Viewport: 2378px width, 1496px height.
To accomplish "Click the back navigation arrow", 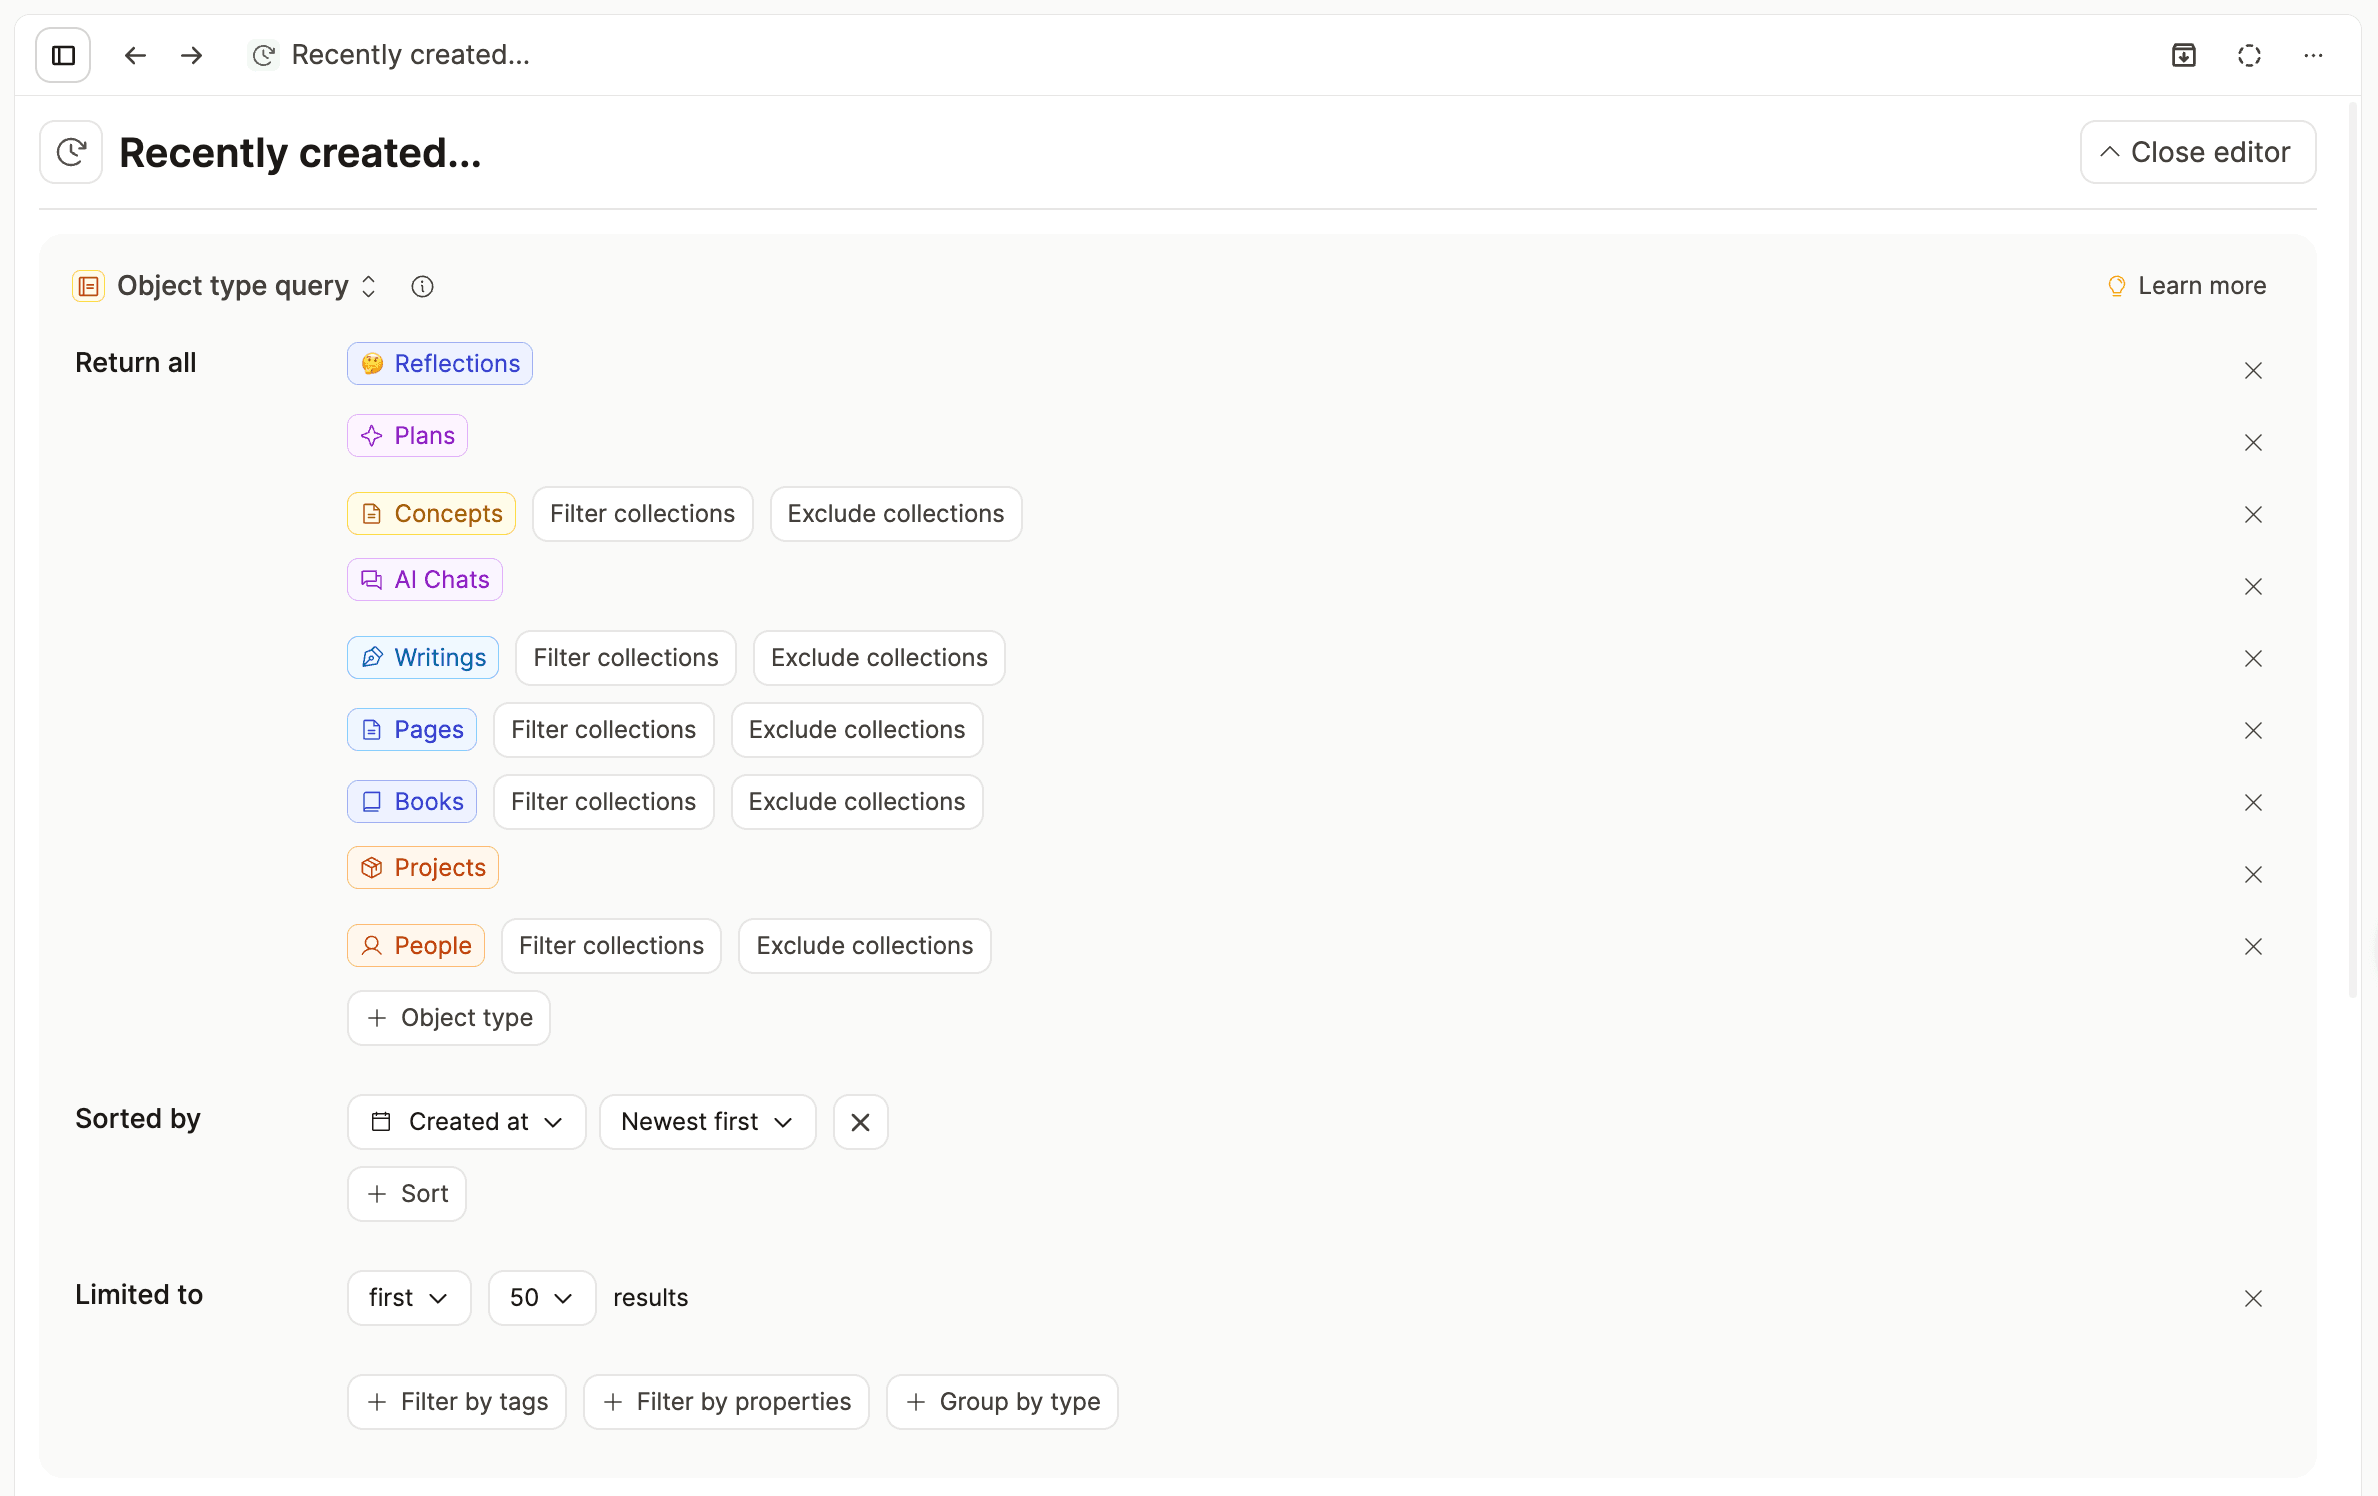I will [134, 55].
